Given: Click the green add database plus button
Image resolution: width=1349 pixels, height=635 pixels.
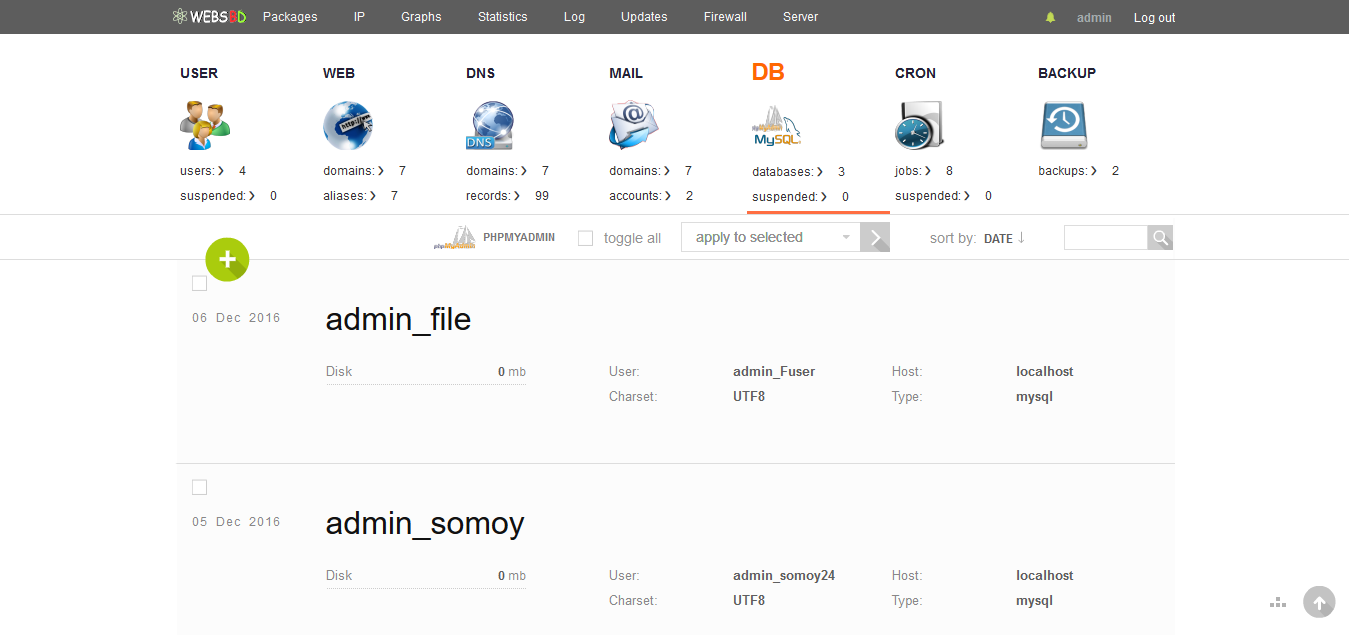Looking at the screenshot, I should tap(227, 260).
